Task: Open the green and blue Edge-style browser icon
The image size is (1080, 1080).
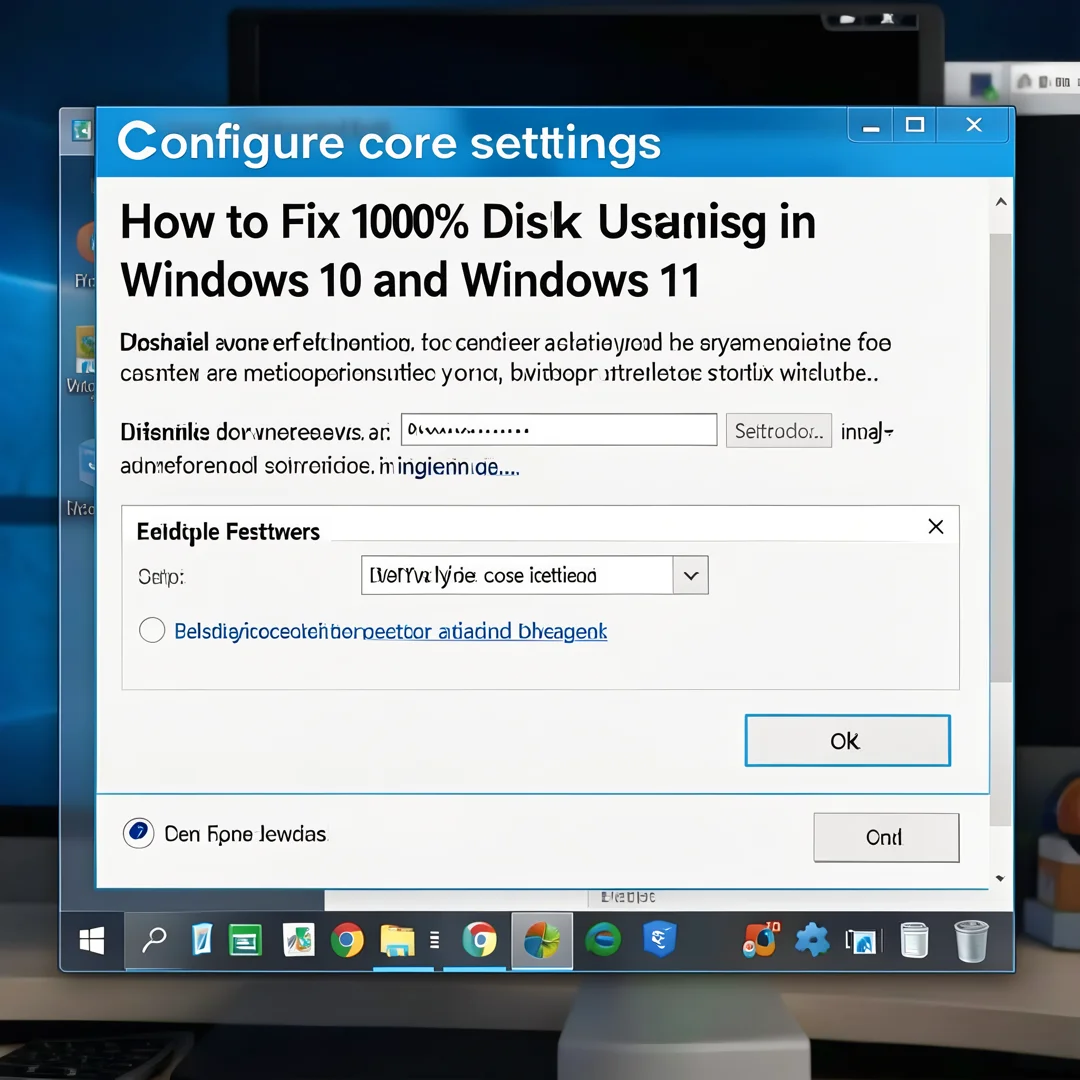Action: pyautogui.click(x=603, y=939)
